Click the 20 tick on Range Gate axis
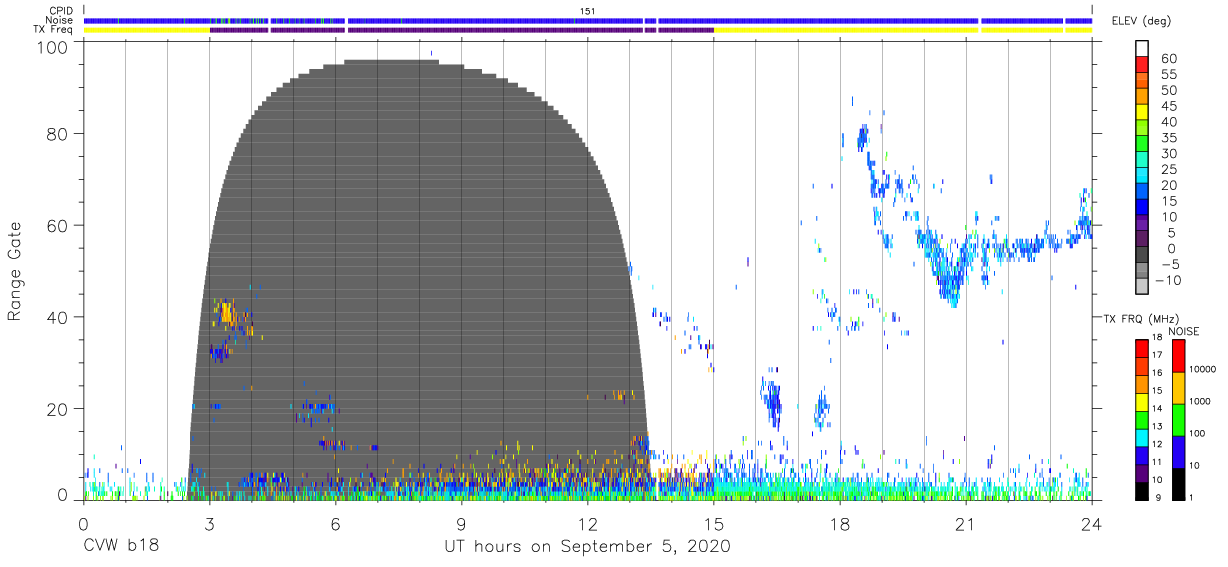This screenshot has height=567, width=1228. click(x=58, y=409)
